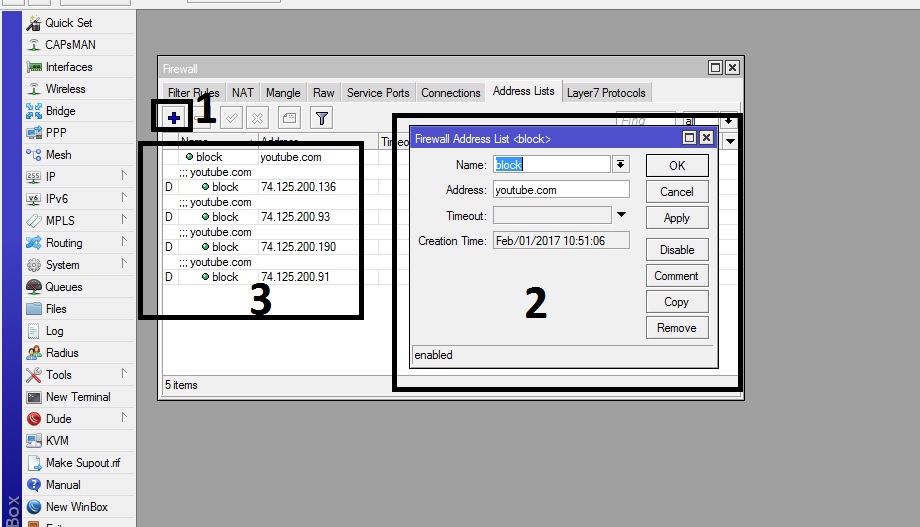
Task: Switch to the Mangle tab
Action: 283,93
